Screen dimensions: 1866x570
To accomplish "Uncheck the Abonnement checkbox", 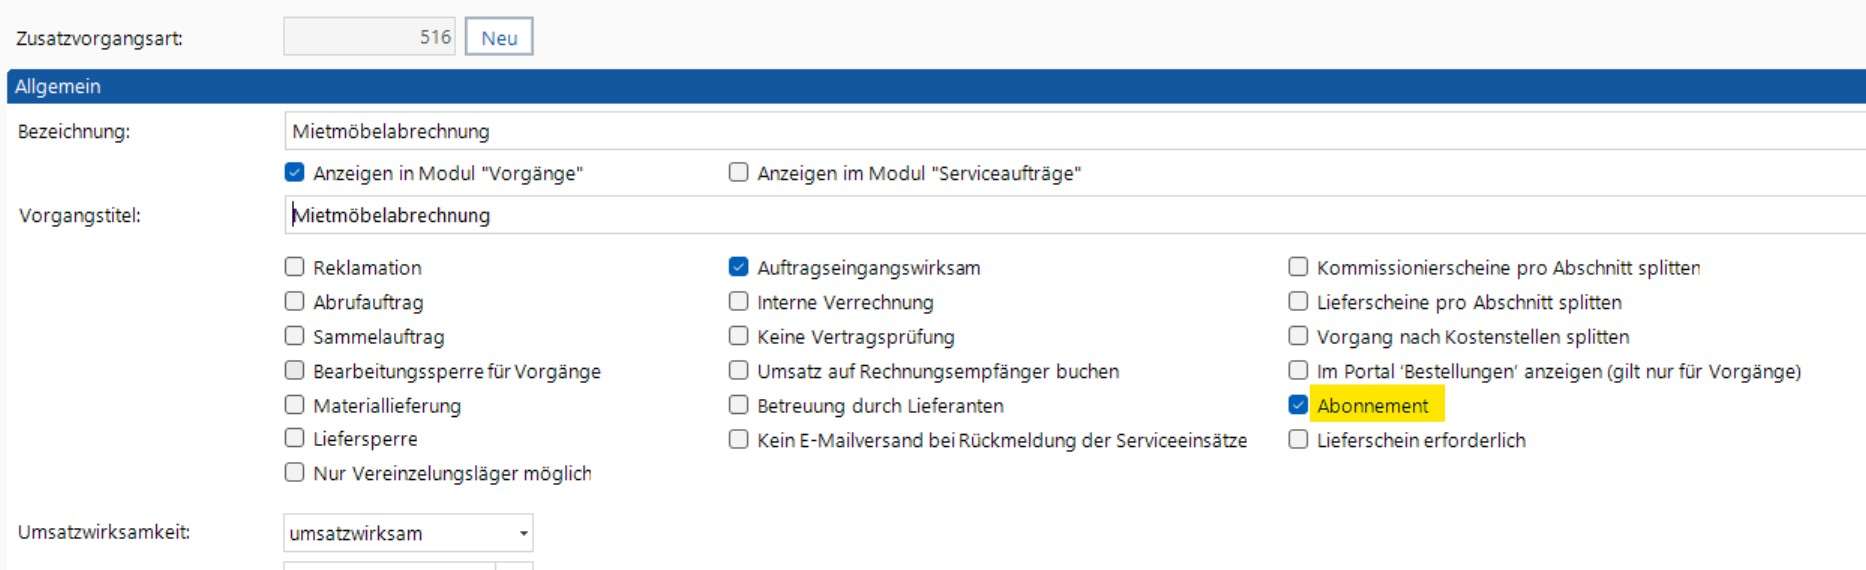I will (x=1298, y=406).
